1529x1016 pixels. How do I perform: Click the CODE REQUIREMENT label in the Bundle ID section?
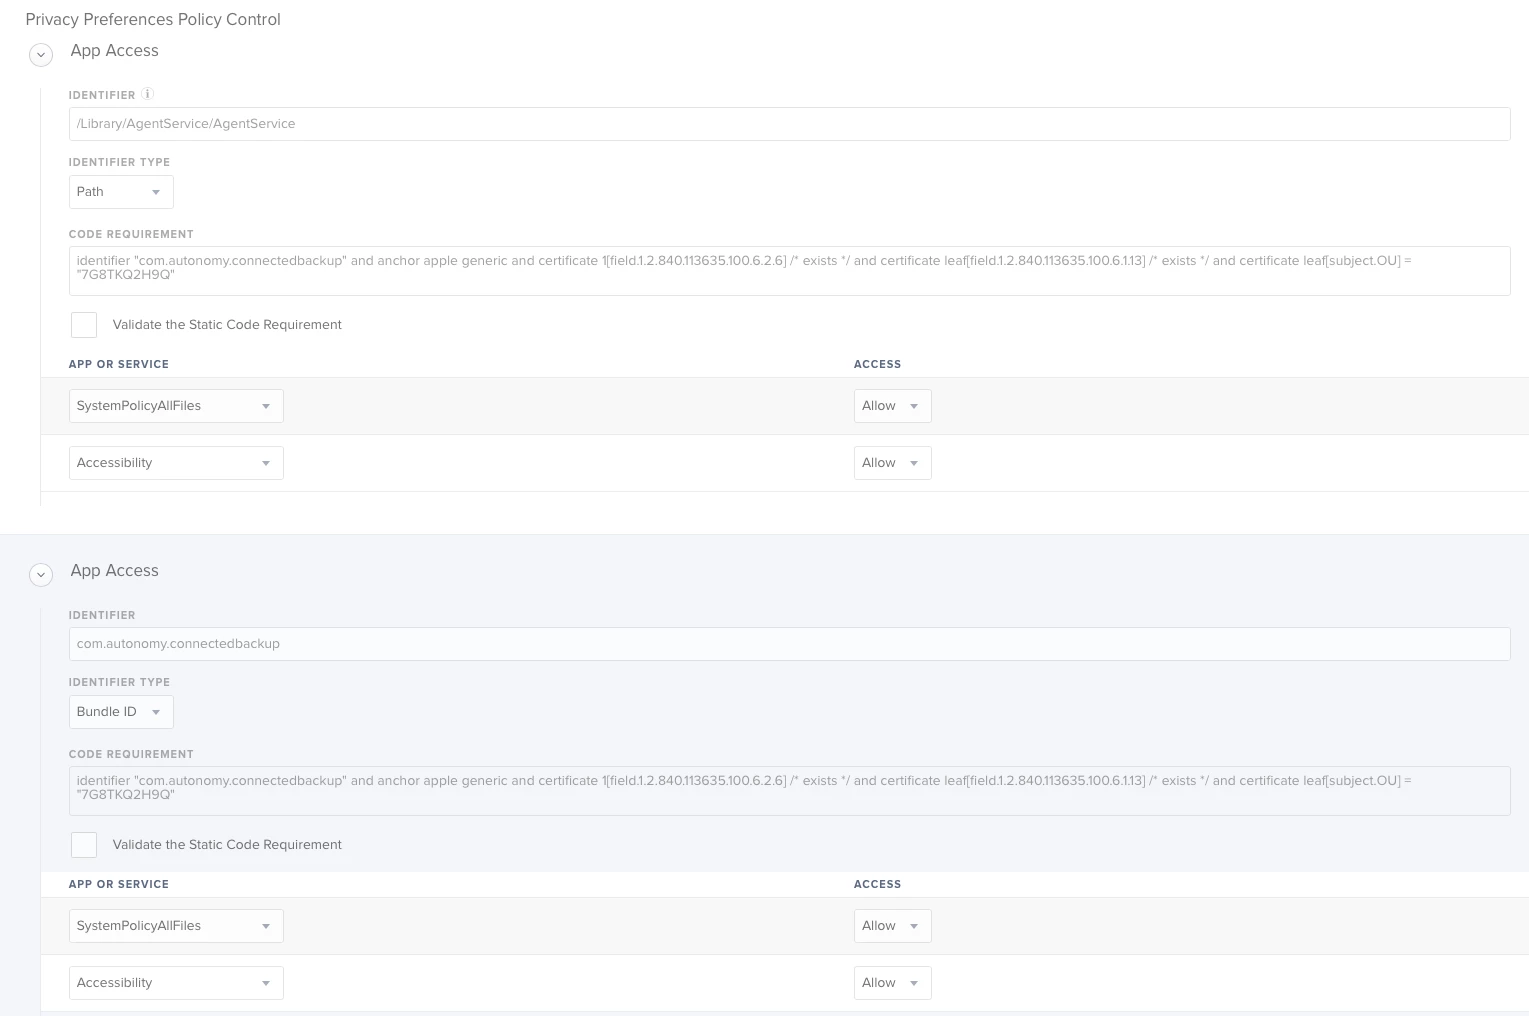point(131,754)
